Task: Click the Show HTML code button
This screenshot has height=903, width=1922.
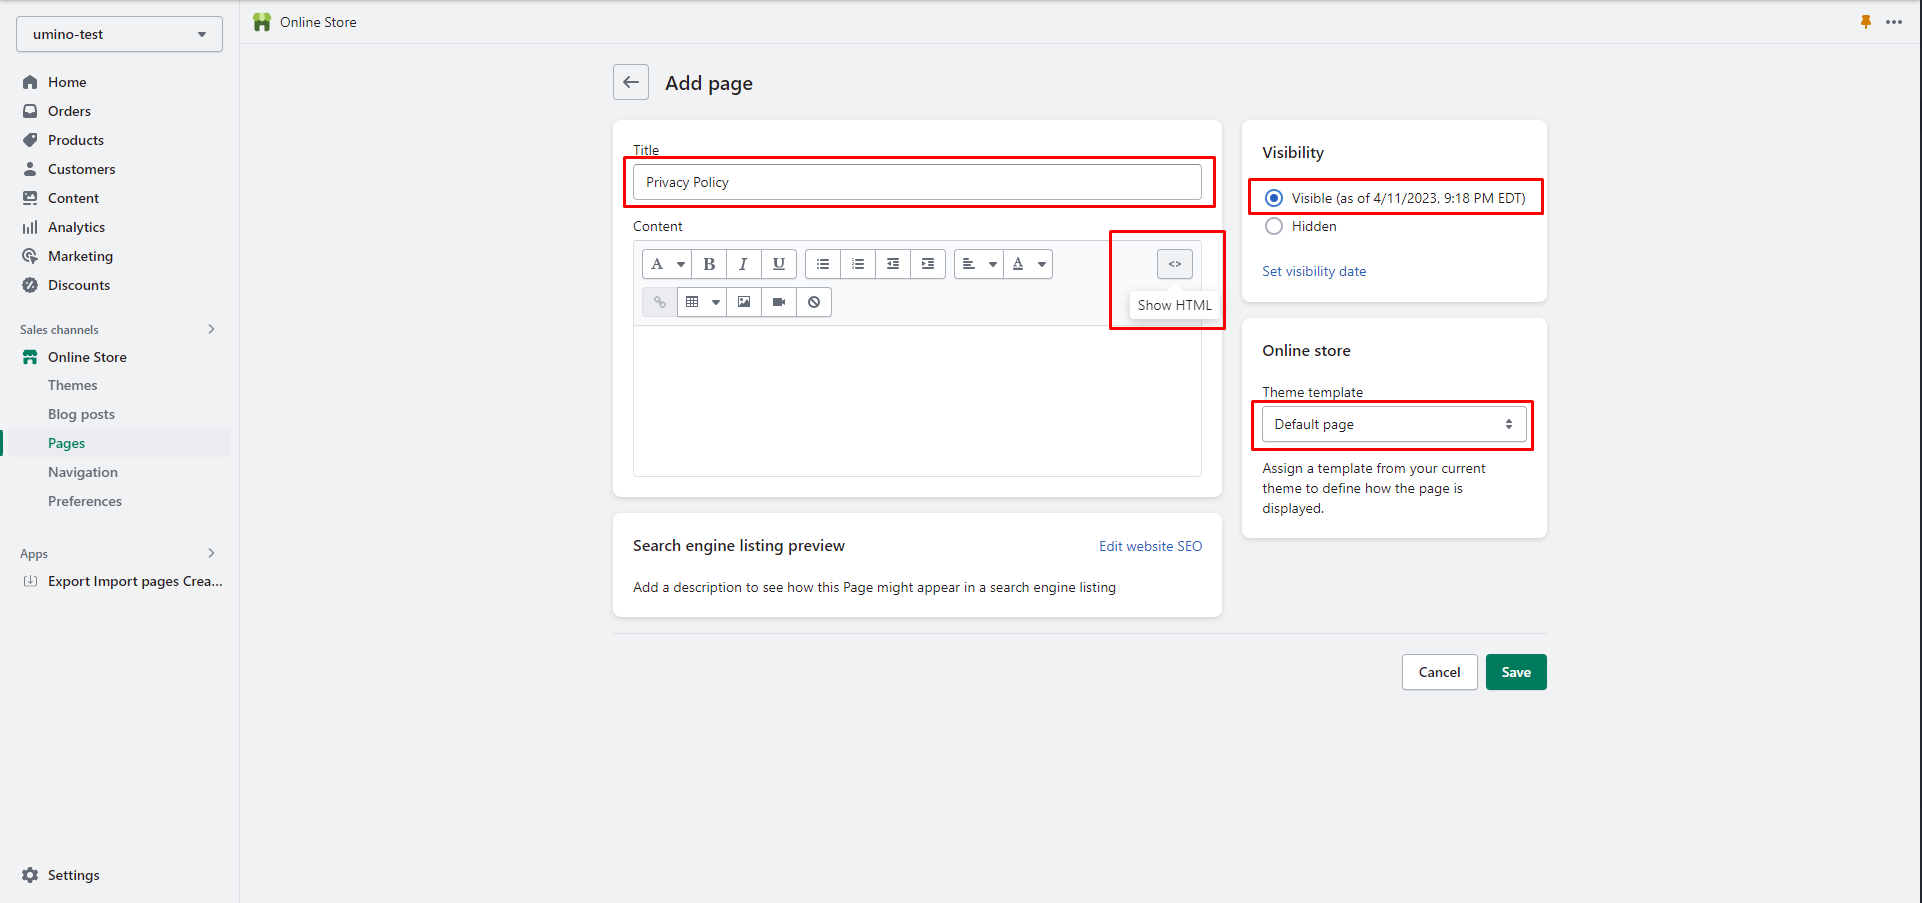Action: pyautogui.click(x=1175, y=264)
